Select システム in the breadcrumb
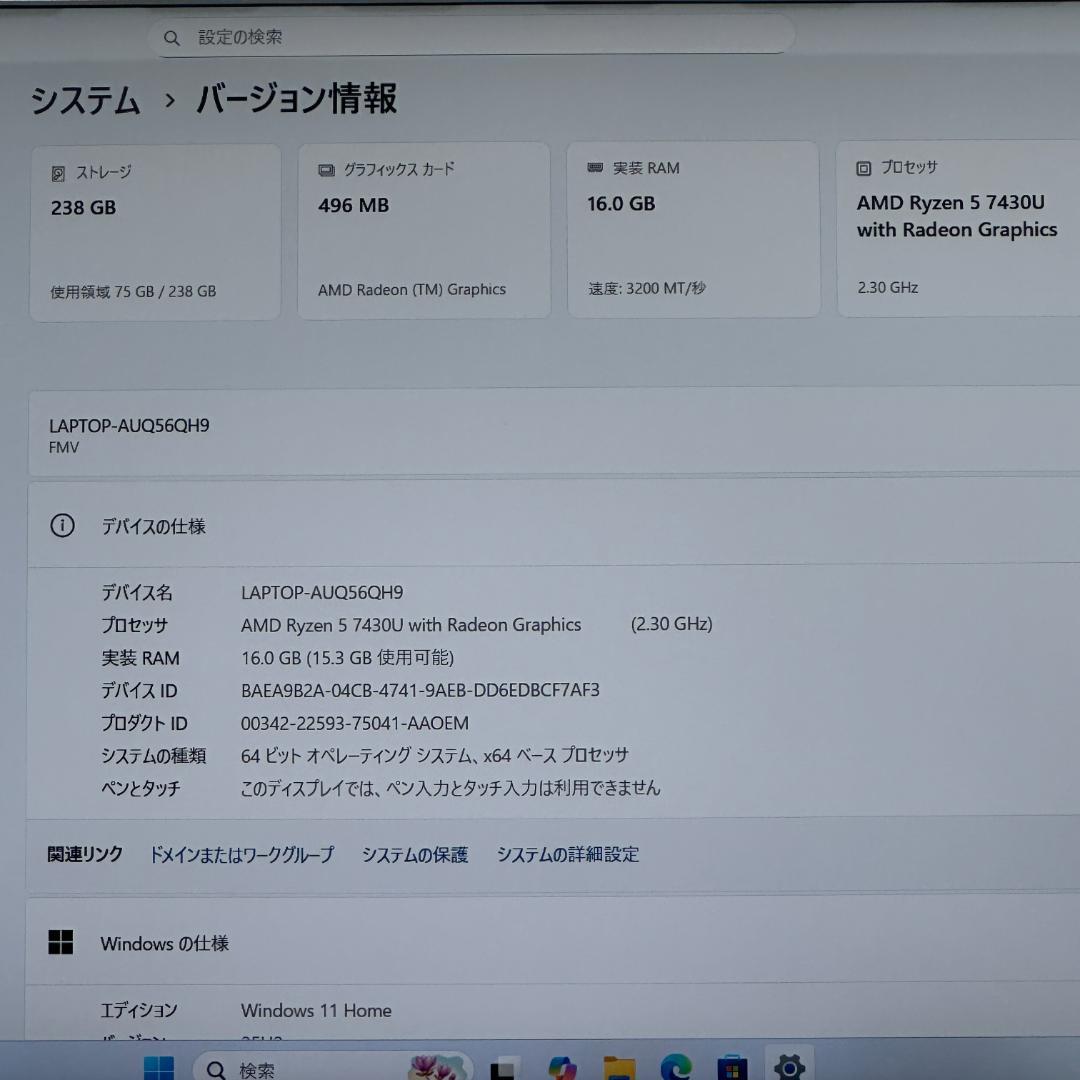Screen dimensions: 1080x1080 tap(85, 100)
